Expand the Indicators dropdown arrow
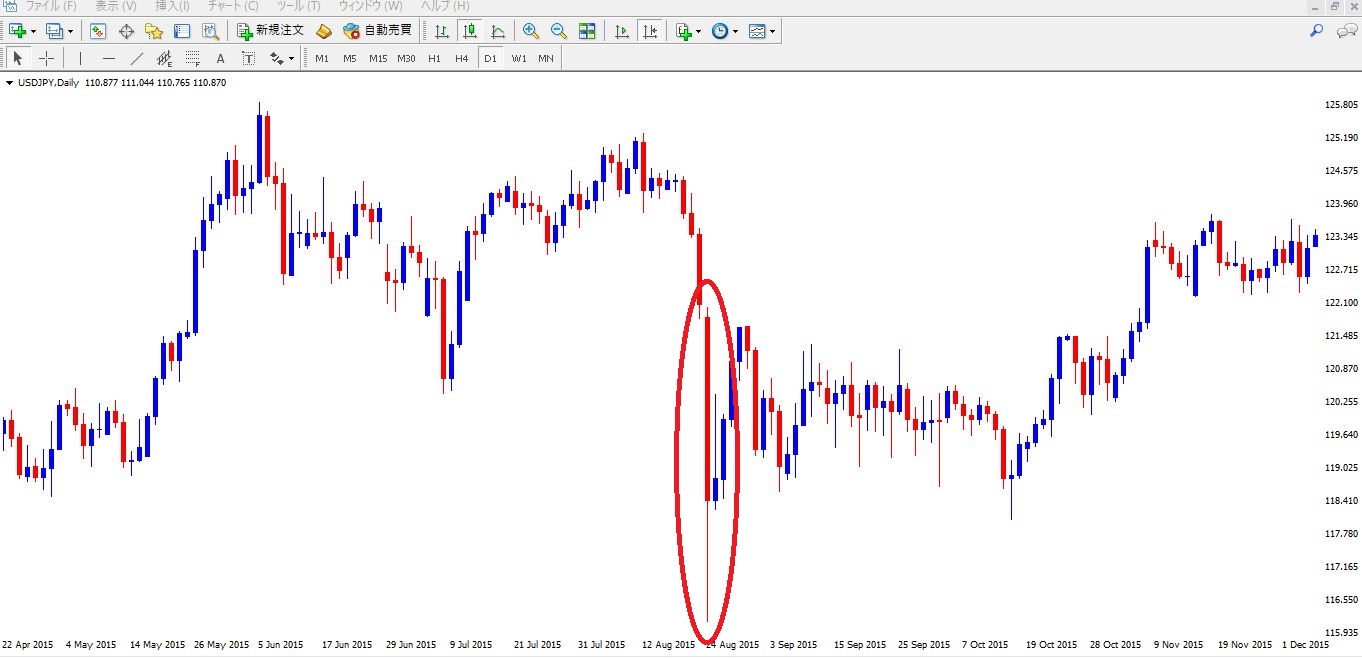This screenshot has height=658, width=1362. click(x=698, y=31)
